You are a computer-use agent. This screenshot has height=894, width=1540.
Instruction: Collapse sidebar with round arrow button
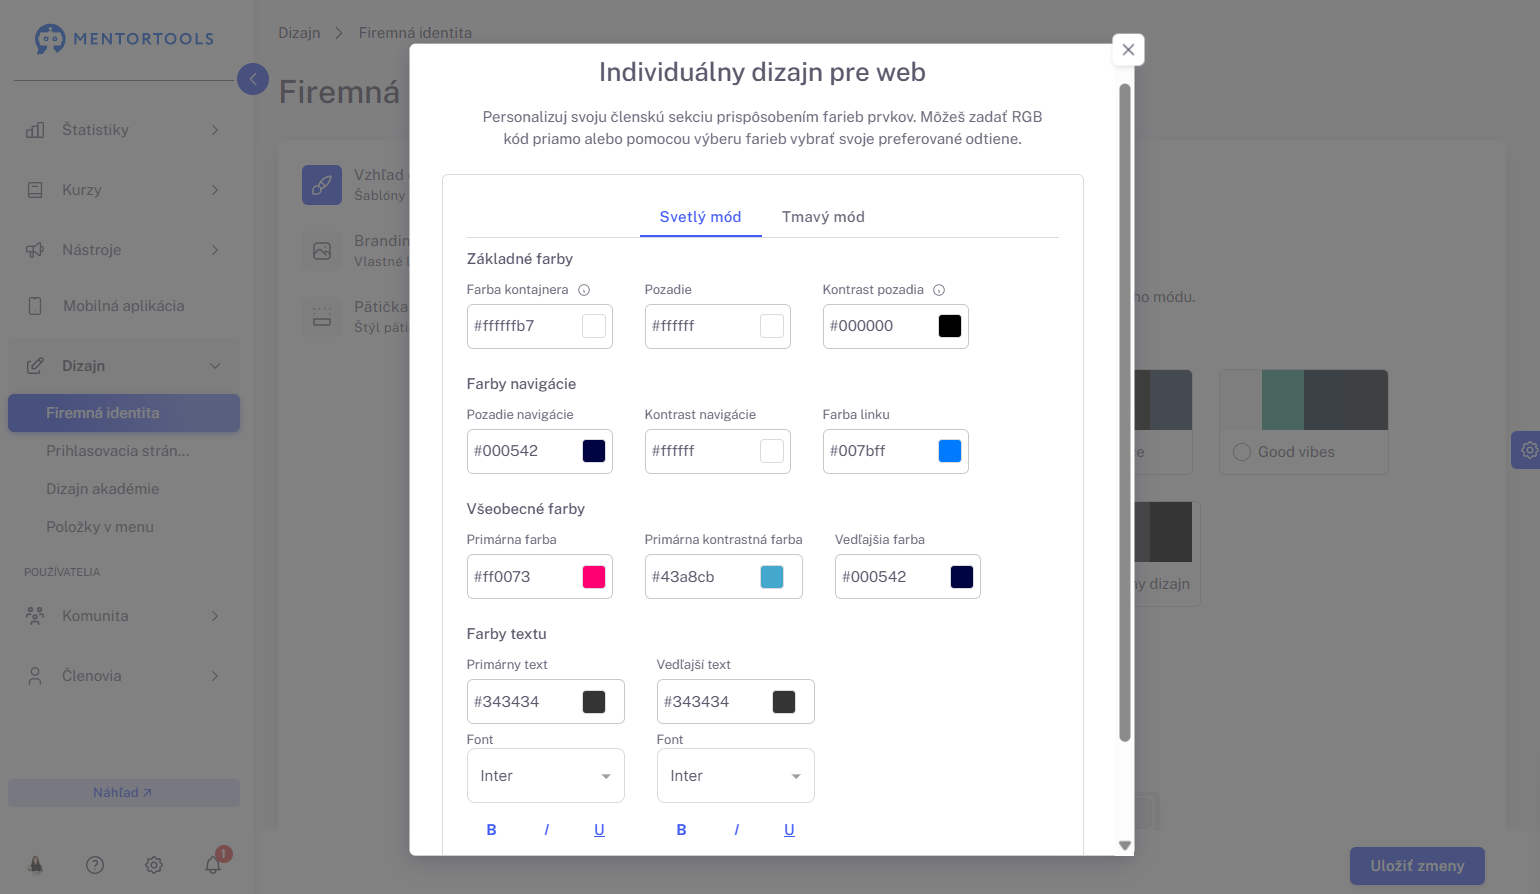(x=253, y=79)
